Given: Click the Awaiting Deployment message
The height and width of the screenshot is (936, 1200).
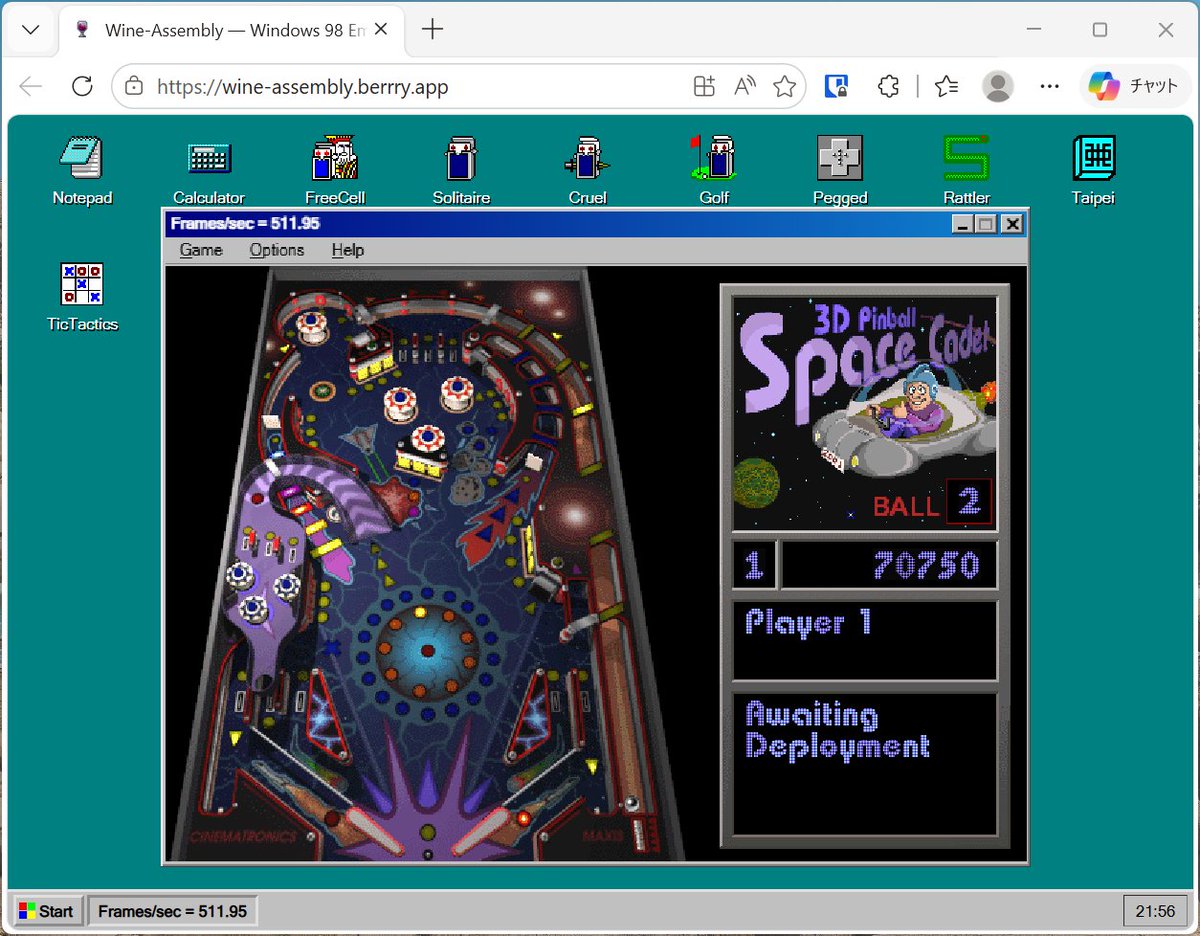Looking at the screenshot, I should point(837,731).
